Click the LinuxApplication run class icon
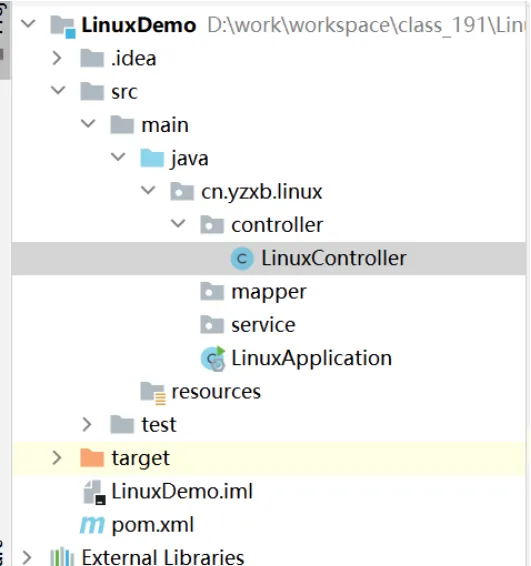This screenshot has height=566, width=531. (x=213, y=358)
